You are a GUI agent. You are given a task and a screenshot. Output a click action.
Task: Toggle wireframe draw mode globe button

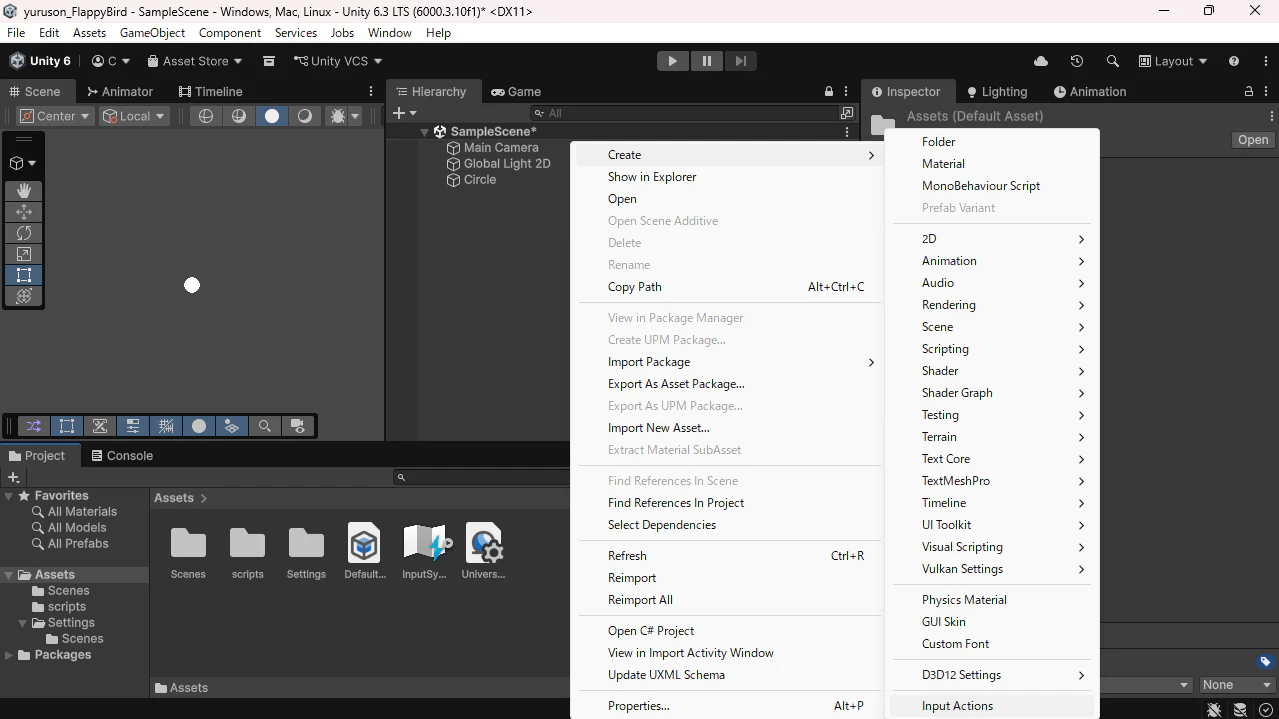pyautogui.click(x=206, y=116)
